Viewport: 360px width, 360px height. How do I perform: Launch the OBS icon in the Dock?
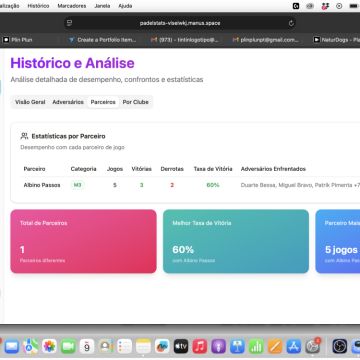click(339, 347)
